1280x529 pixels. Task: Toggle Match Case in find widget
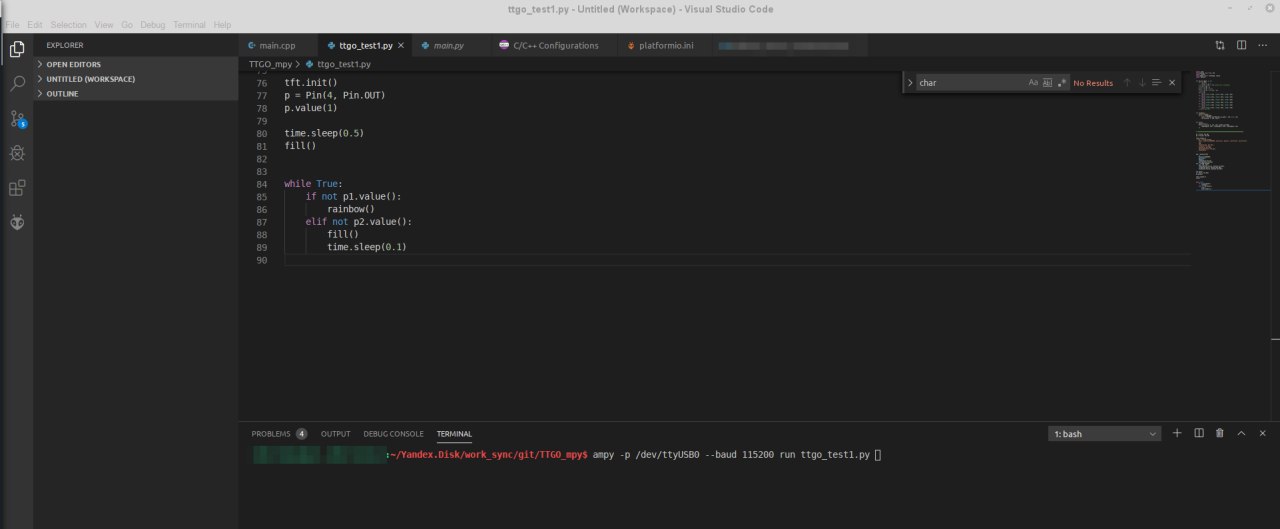1033,83
